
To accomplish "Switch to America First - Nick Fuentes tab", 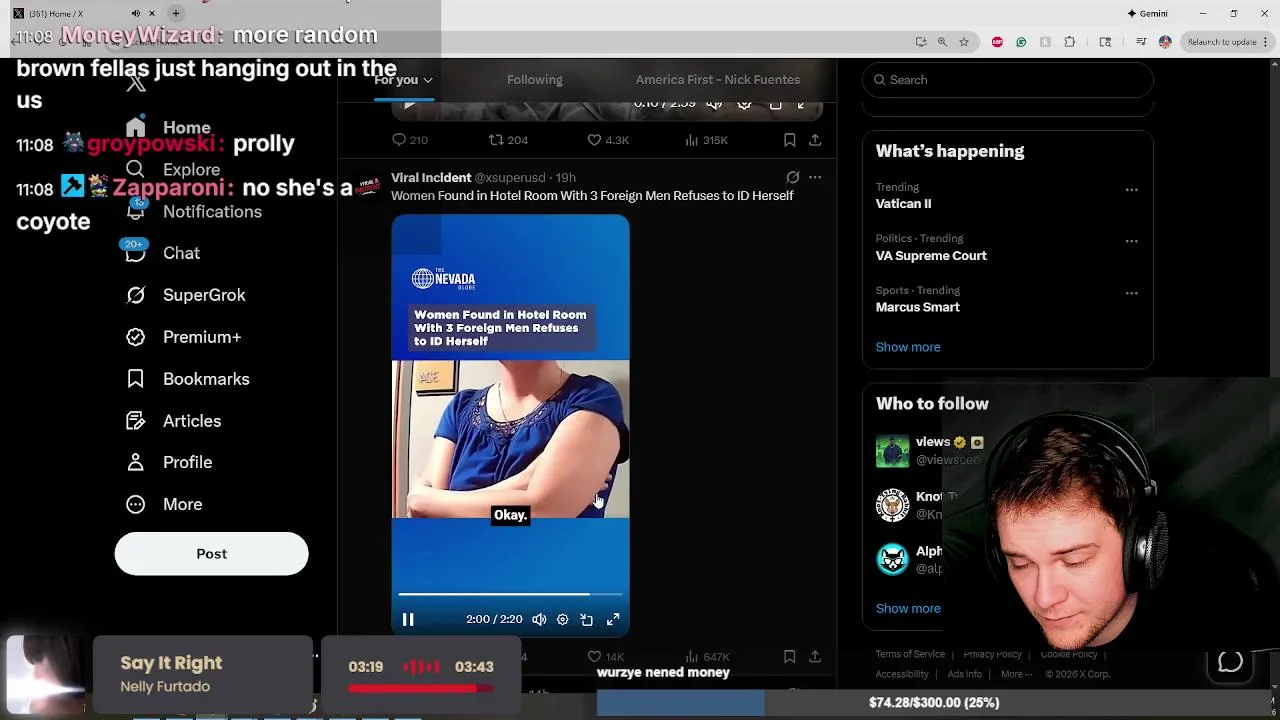I will click(x=717, y=80).
